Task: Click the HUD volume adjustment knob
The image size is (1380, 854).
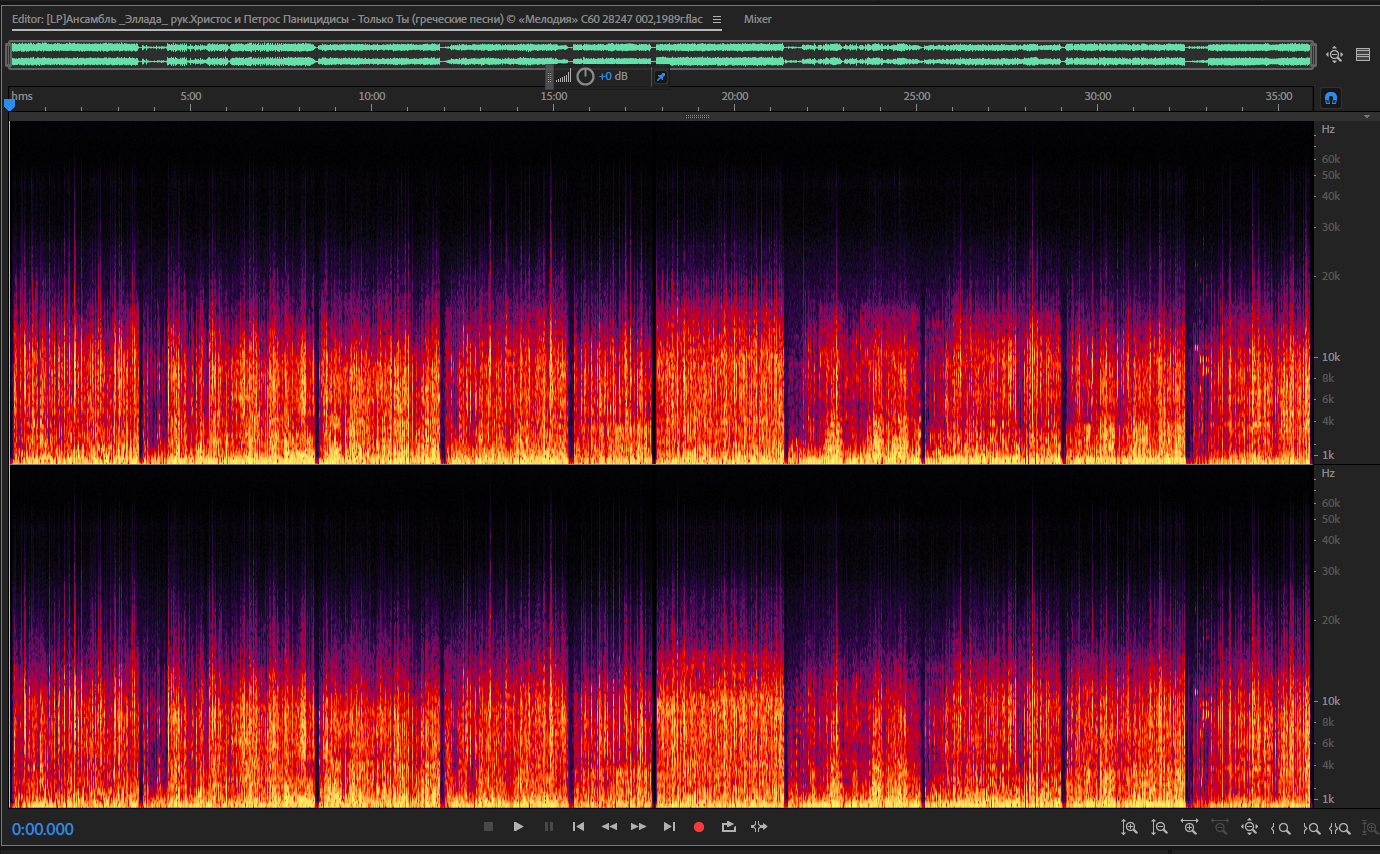Action: 585,76
